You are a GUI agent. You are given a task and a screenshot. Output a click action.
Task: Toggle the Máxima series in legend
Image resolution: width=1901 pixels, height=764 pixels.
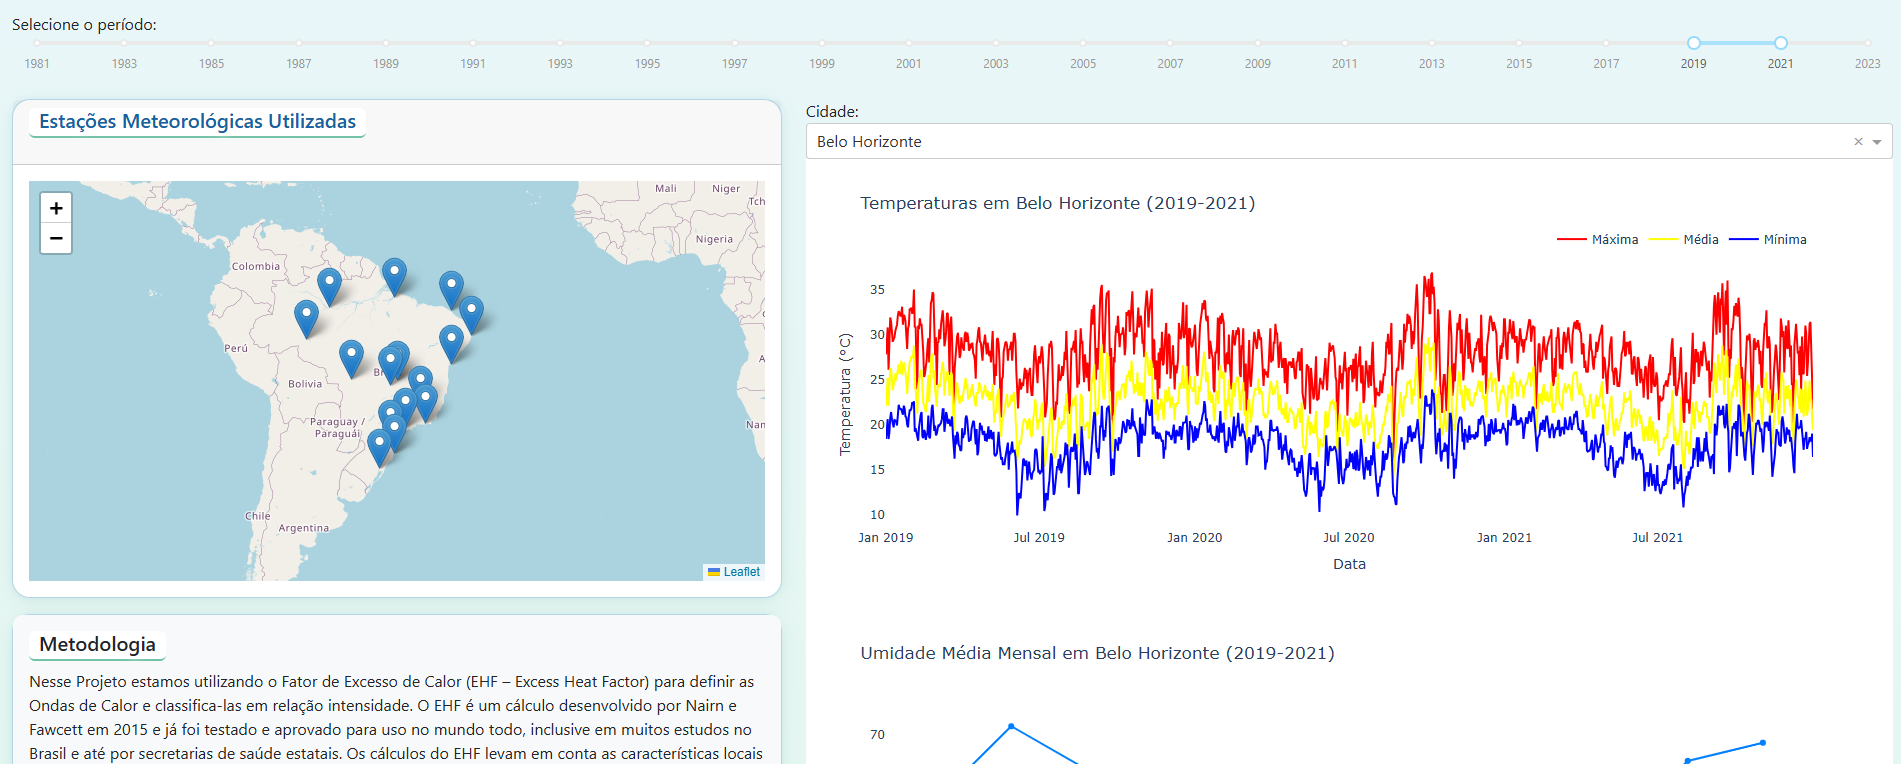(1598, 240)
